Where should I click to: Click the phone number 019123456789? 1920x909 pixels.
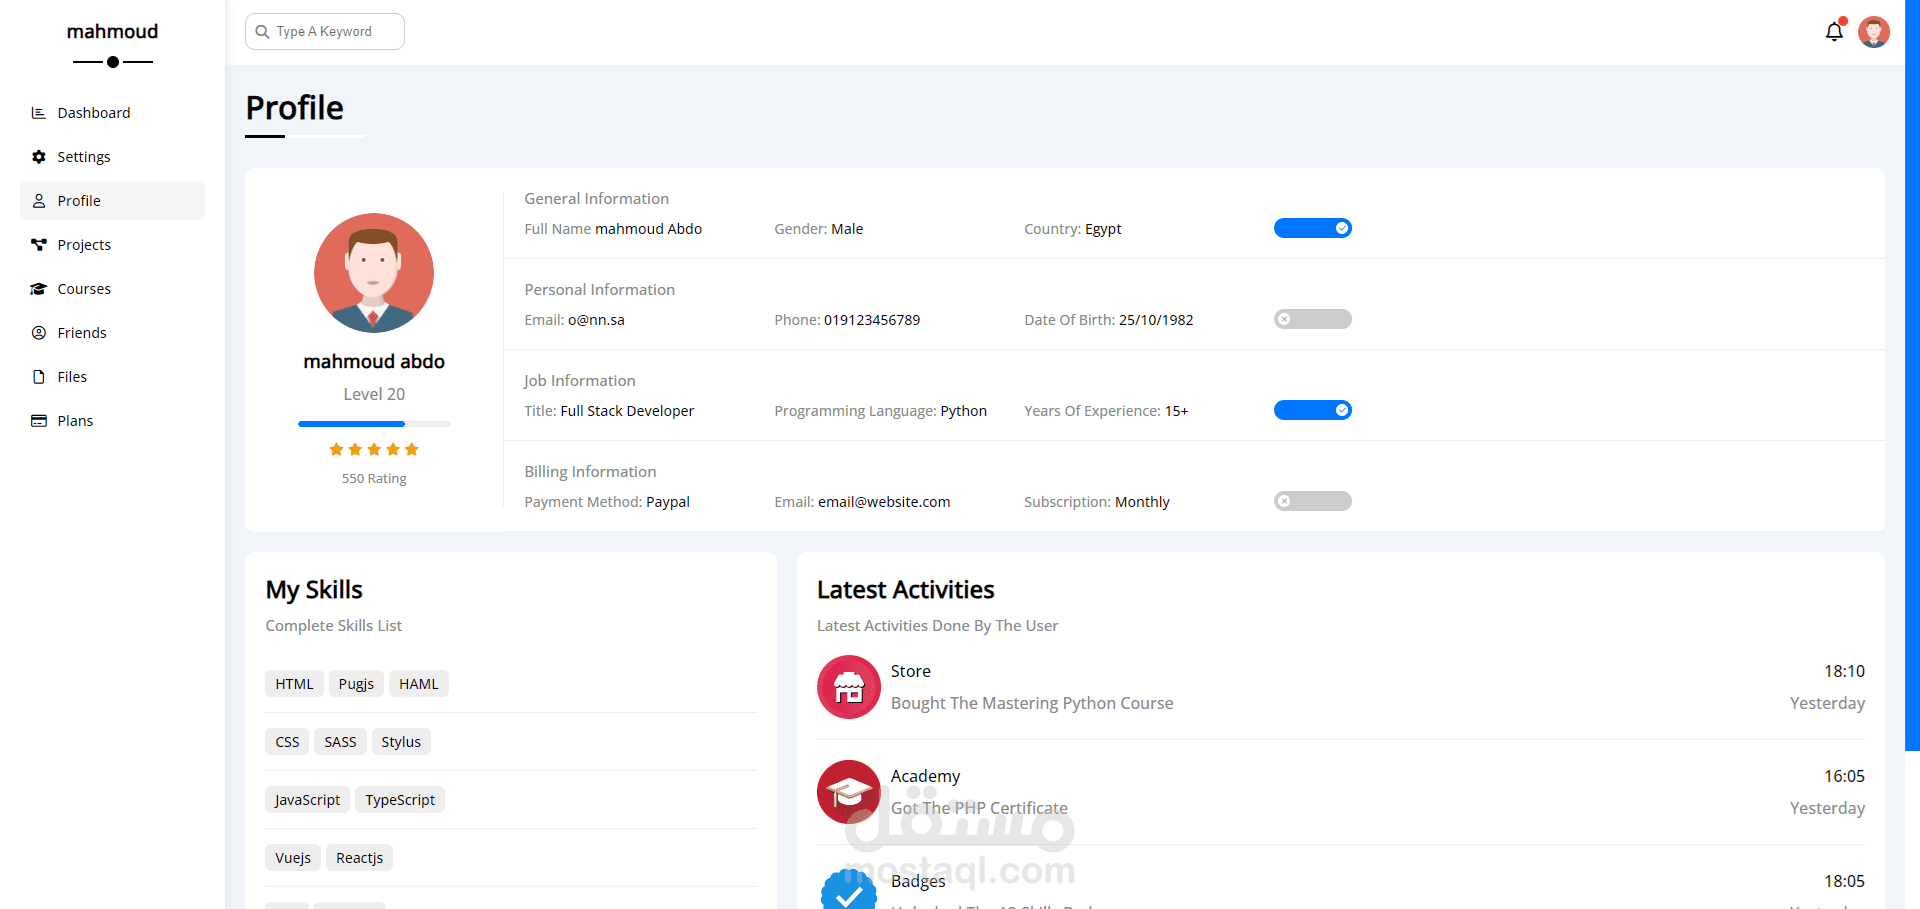[x=872, y=320]
